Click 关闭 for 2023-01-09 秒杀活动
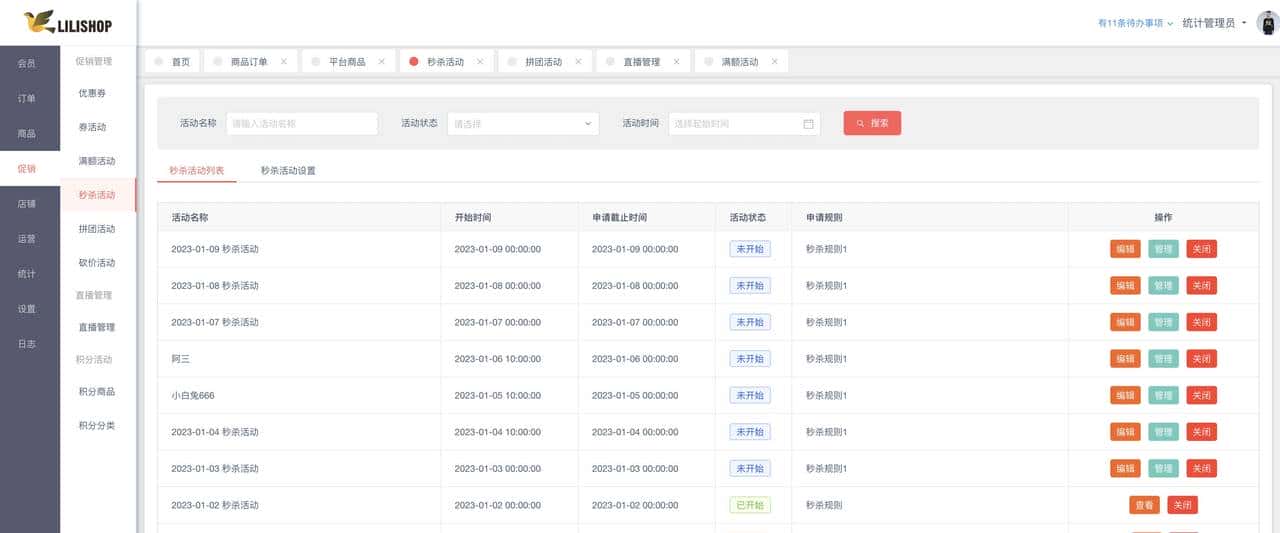 [1201, 249]
